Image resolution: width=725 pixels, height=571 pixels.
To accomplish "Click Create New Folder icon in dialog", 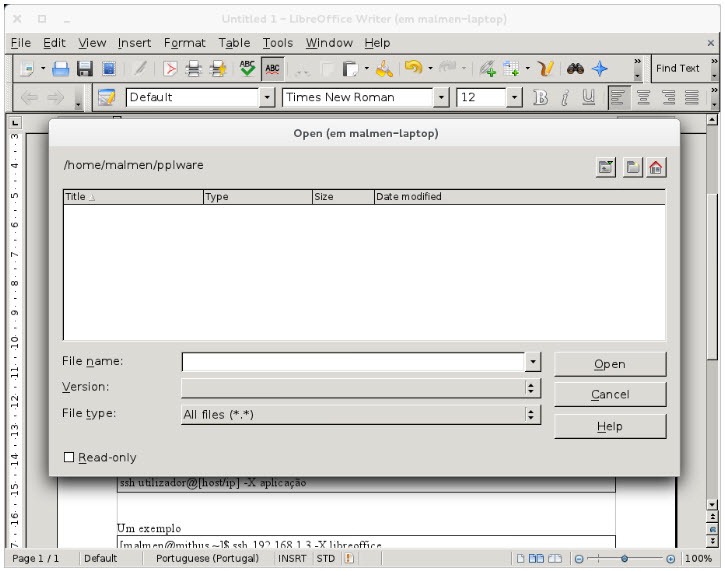I will 632,167.
